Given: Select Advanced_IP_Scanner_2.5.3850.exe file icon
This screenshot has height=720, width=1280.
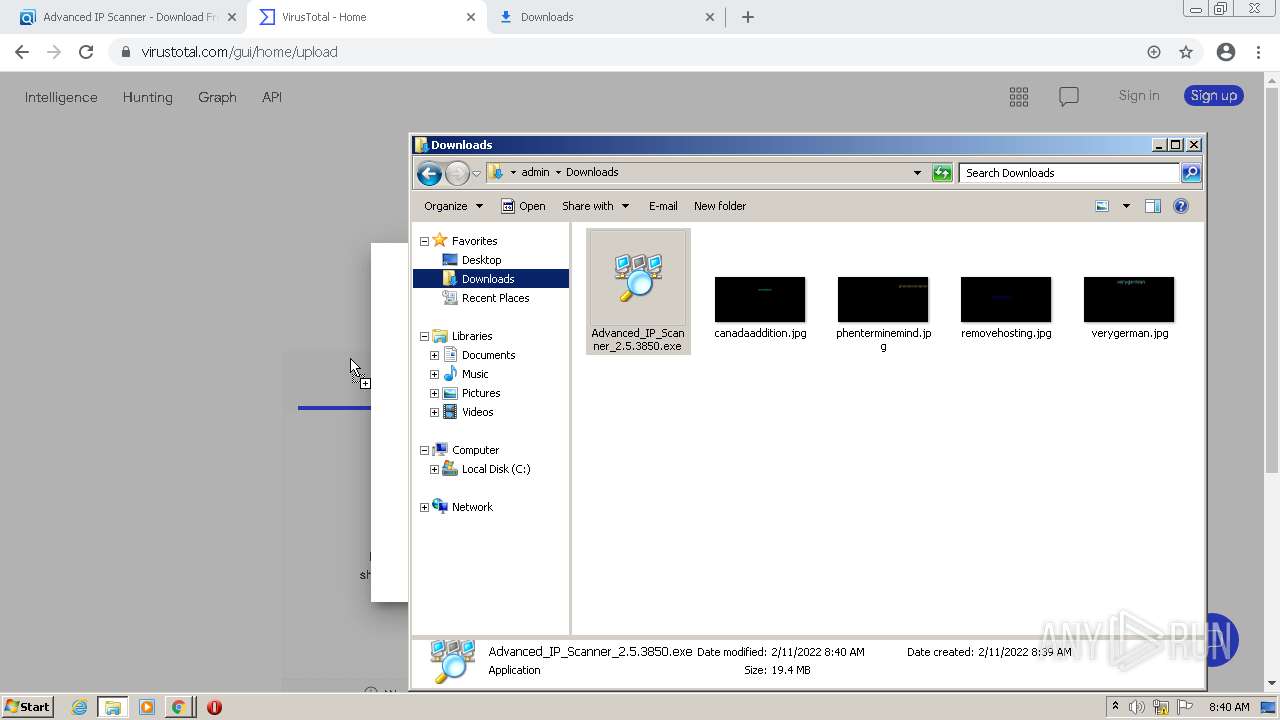Looking at the screenshot, I should click(638, 278).
